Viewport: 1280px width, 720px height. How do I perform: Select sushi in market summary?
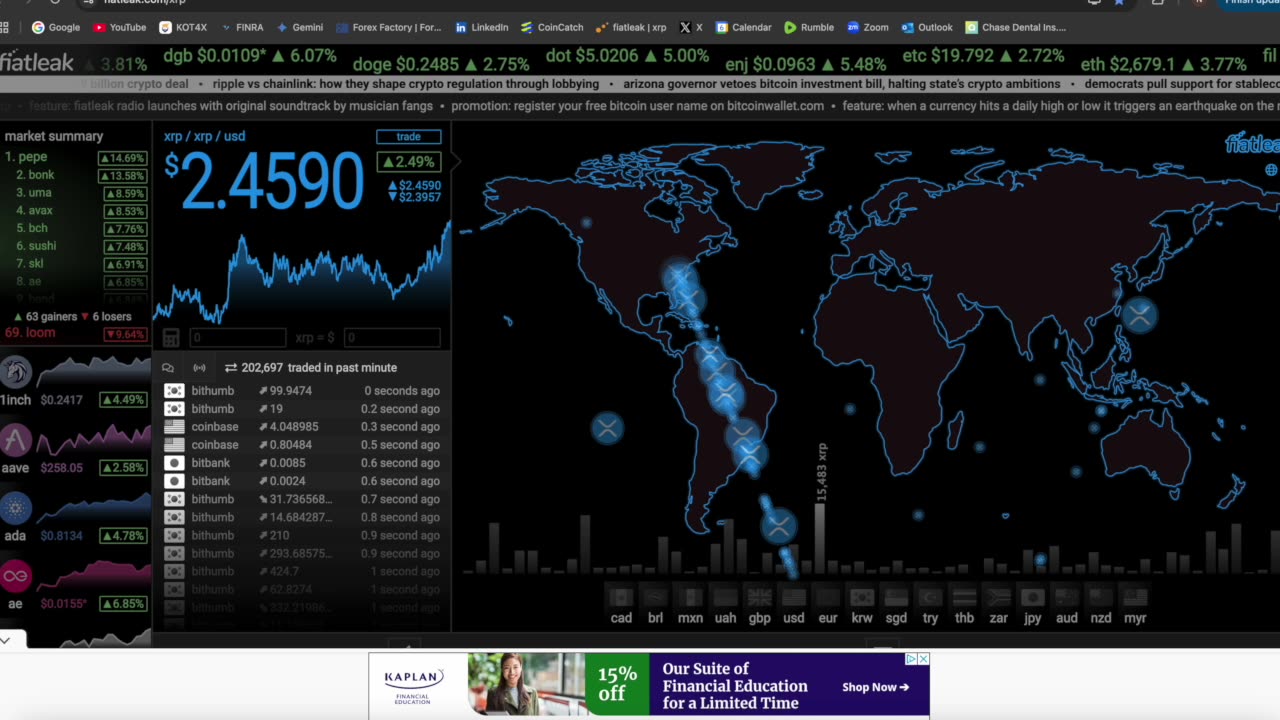point(75,246)
